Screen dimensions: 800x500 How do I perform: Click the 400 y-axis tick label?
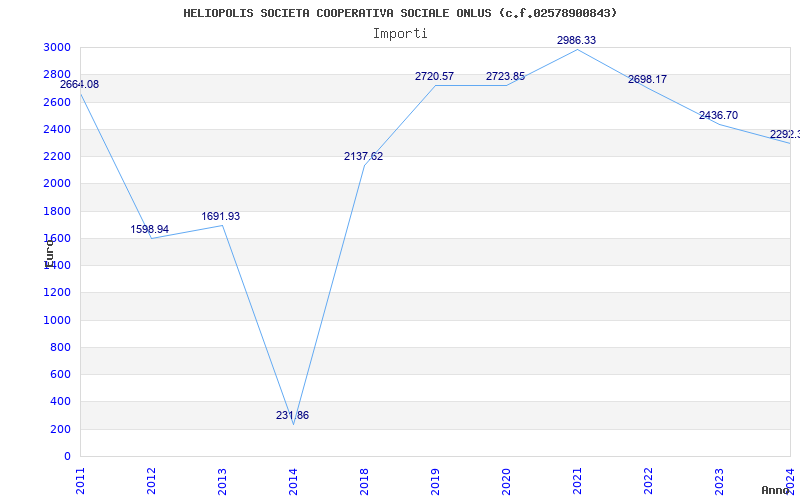60,402
